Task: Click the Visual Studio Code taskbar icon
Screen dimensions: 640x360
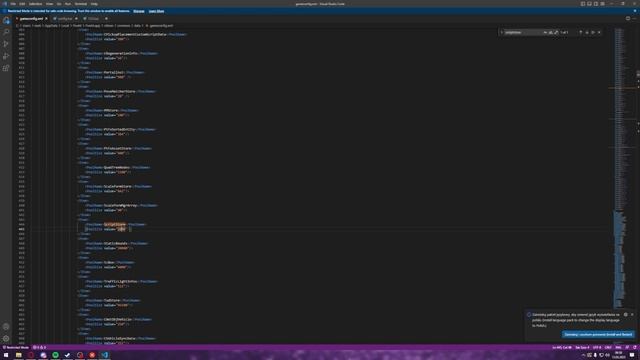Action: 104,355
